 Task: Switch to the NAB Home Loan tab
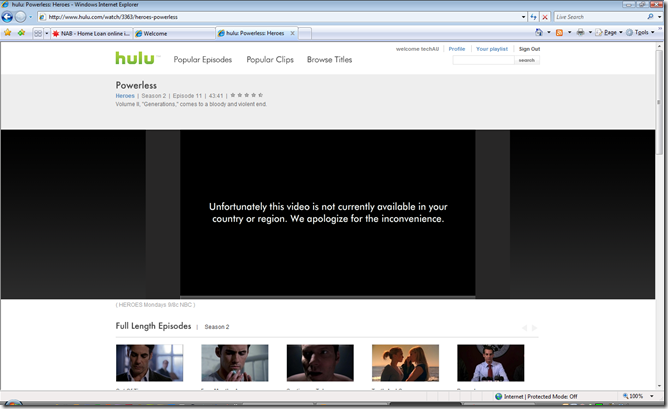91,33
